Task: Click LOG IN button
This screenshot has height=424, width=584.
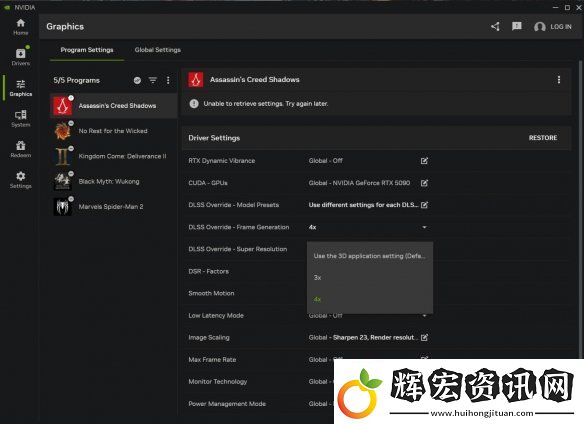Action: coord(561,26)
